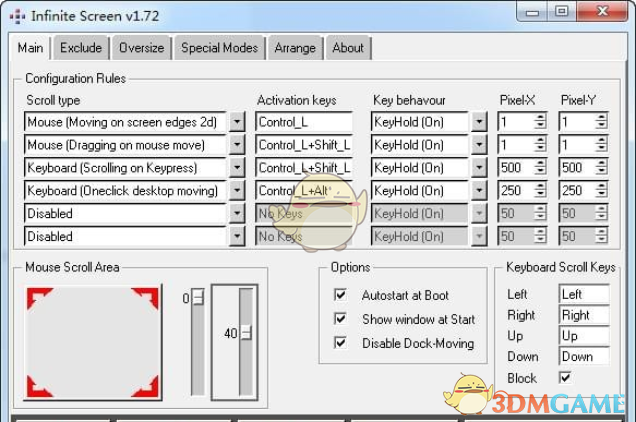
Task: Click the top-right red corner marker
Action: 146,298
